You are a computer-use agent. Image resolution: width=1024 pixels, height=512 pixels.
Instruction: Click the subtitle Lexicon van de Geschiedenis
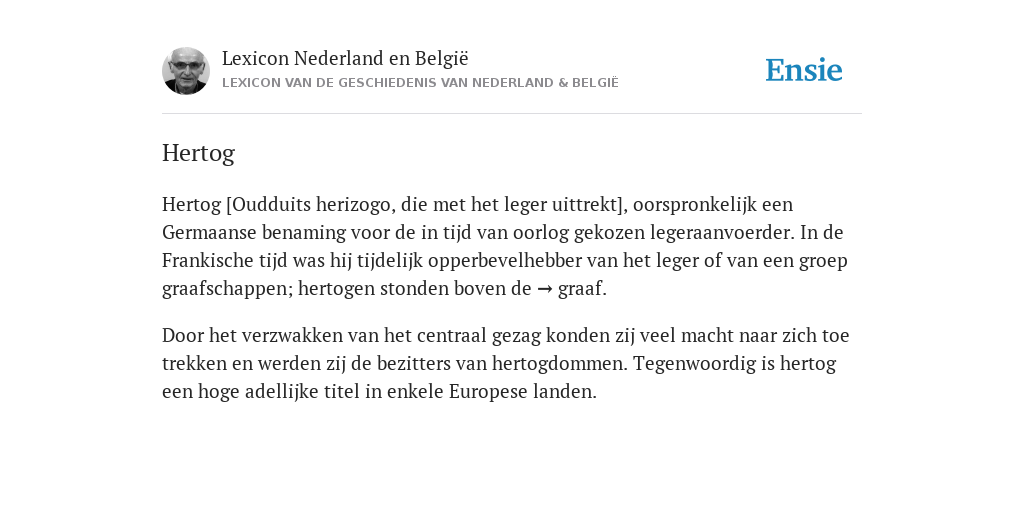point(420,83)
